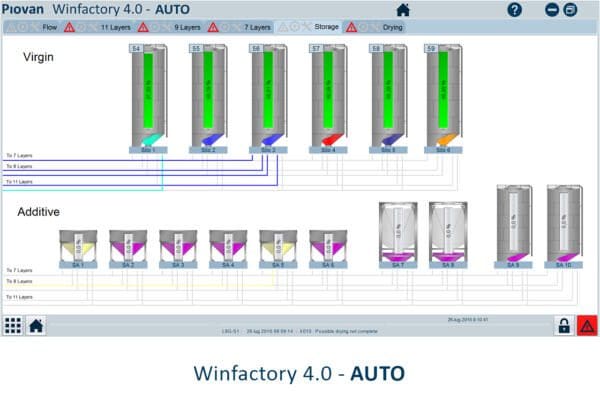Click the S5 tag above Silo 2

(x=196, y=49)
